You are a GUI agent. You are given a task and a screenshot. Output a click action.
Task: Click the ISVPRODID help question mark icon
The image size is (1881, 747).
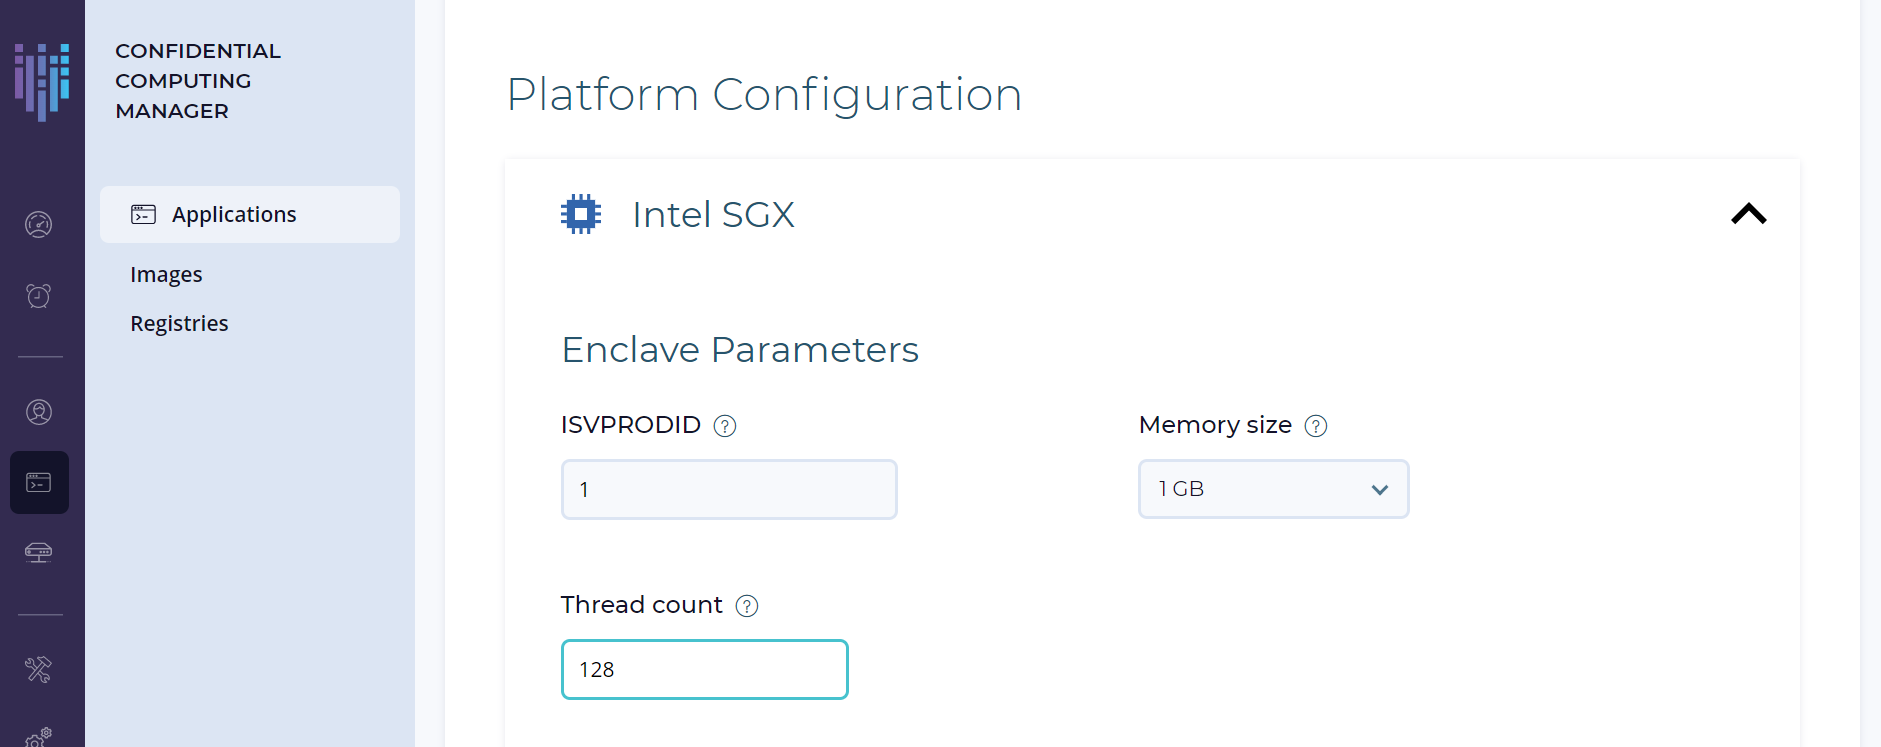(725, 426)
